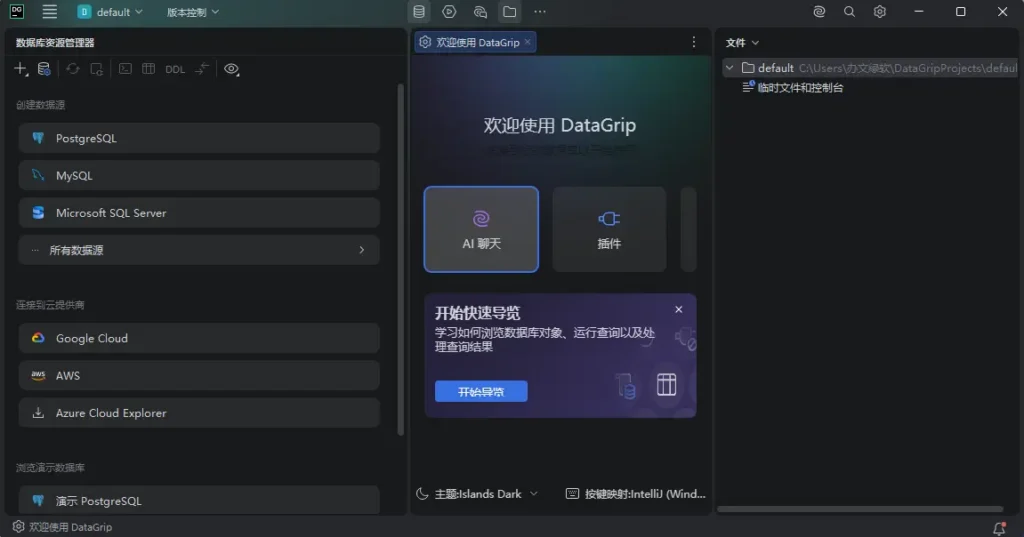This screenshot has width=1024, height=537.
Task: Connect to AWS cloud provider
Action: (199, 376)
